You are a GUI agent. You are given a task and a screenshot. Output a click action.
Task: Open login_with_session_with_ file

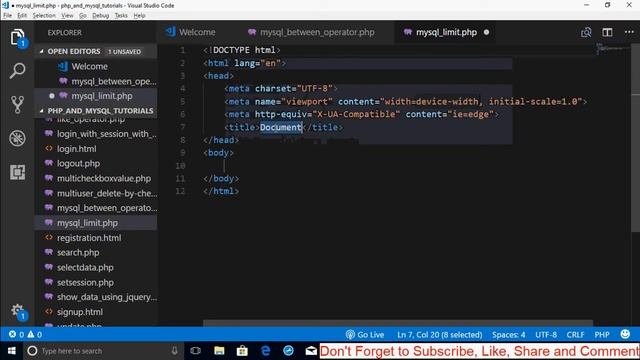pyautogui.click(x=96, y=134)
